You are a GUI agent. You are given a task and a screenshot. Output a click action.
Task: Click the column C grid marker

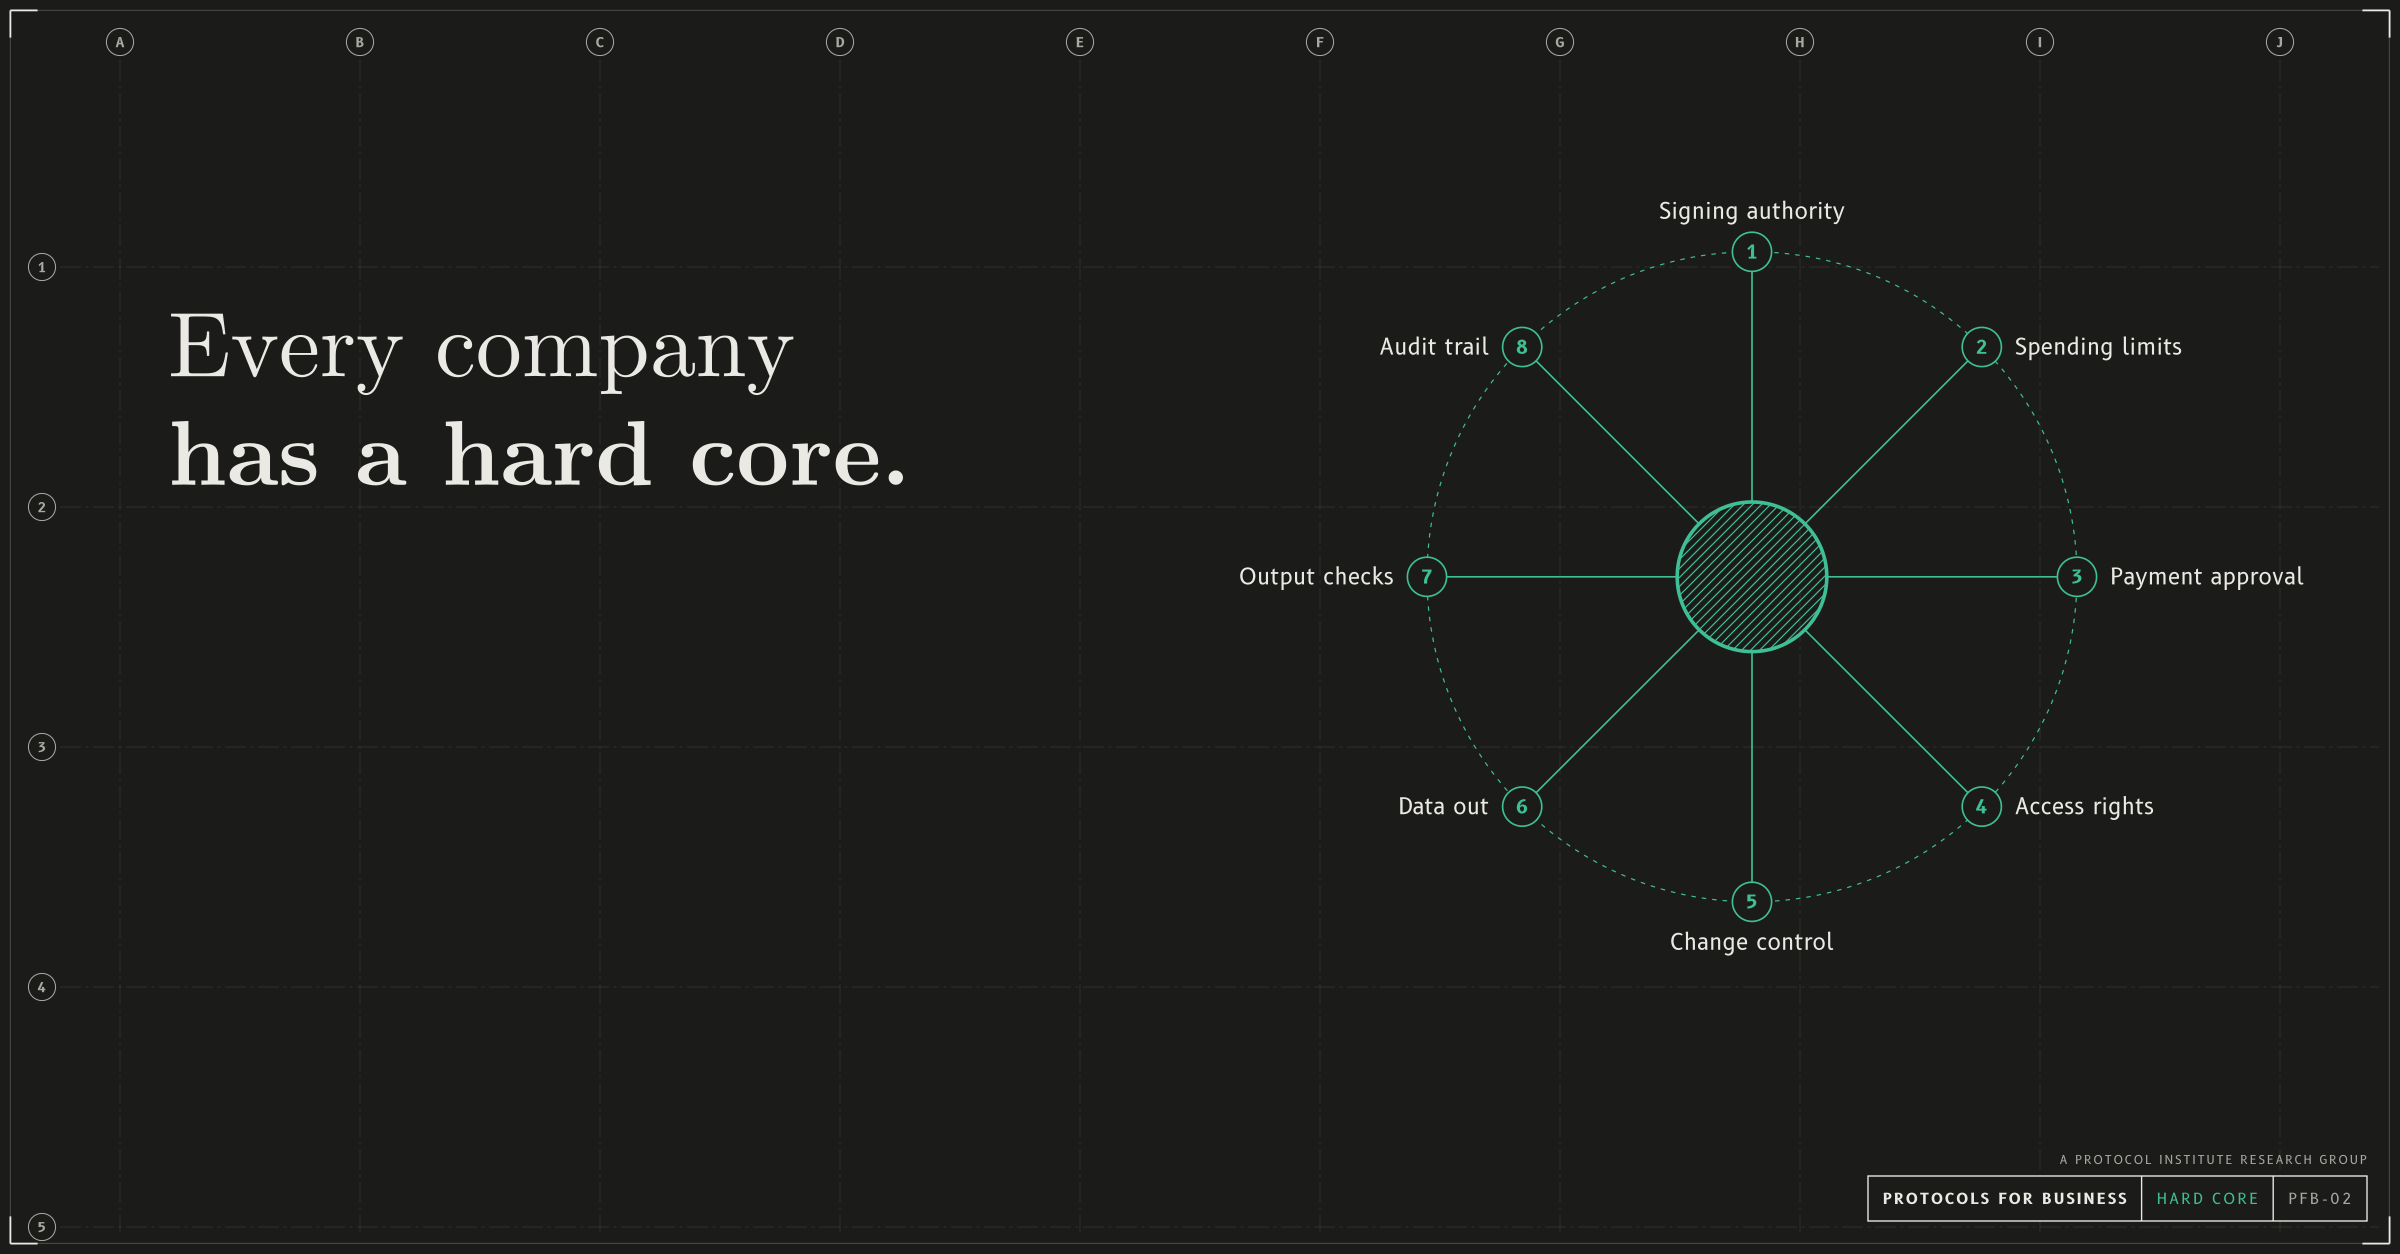click(x=600, y=42)
